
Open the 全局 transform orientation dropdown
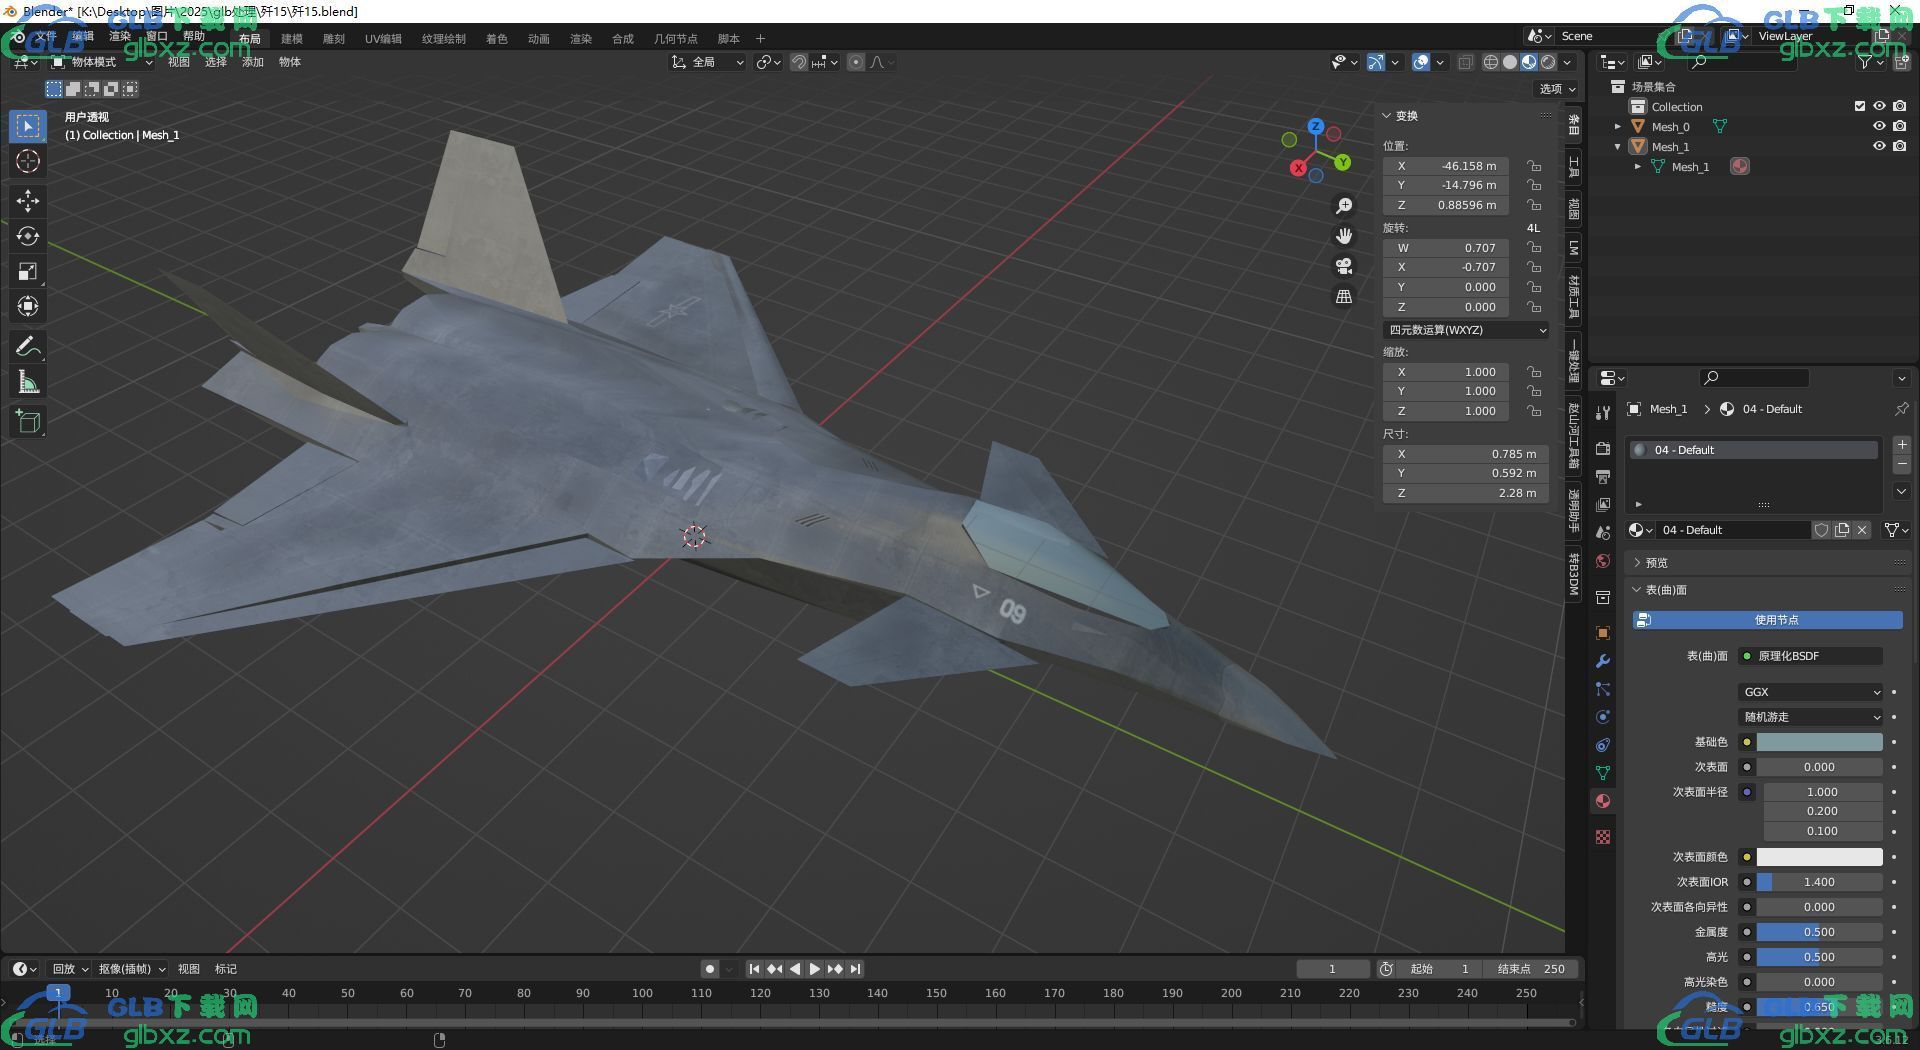click(x=708, y=62)
